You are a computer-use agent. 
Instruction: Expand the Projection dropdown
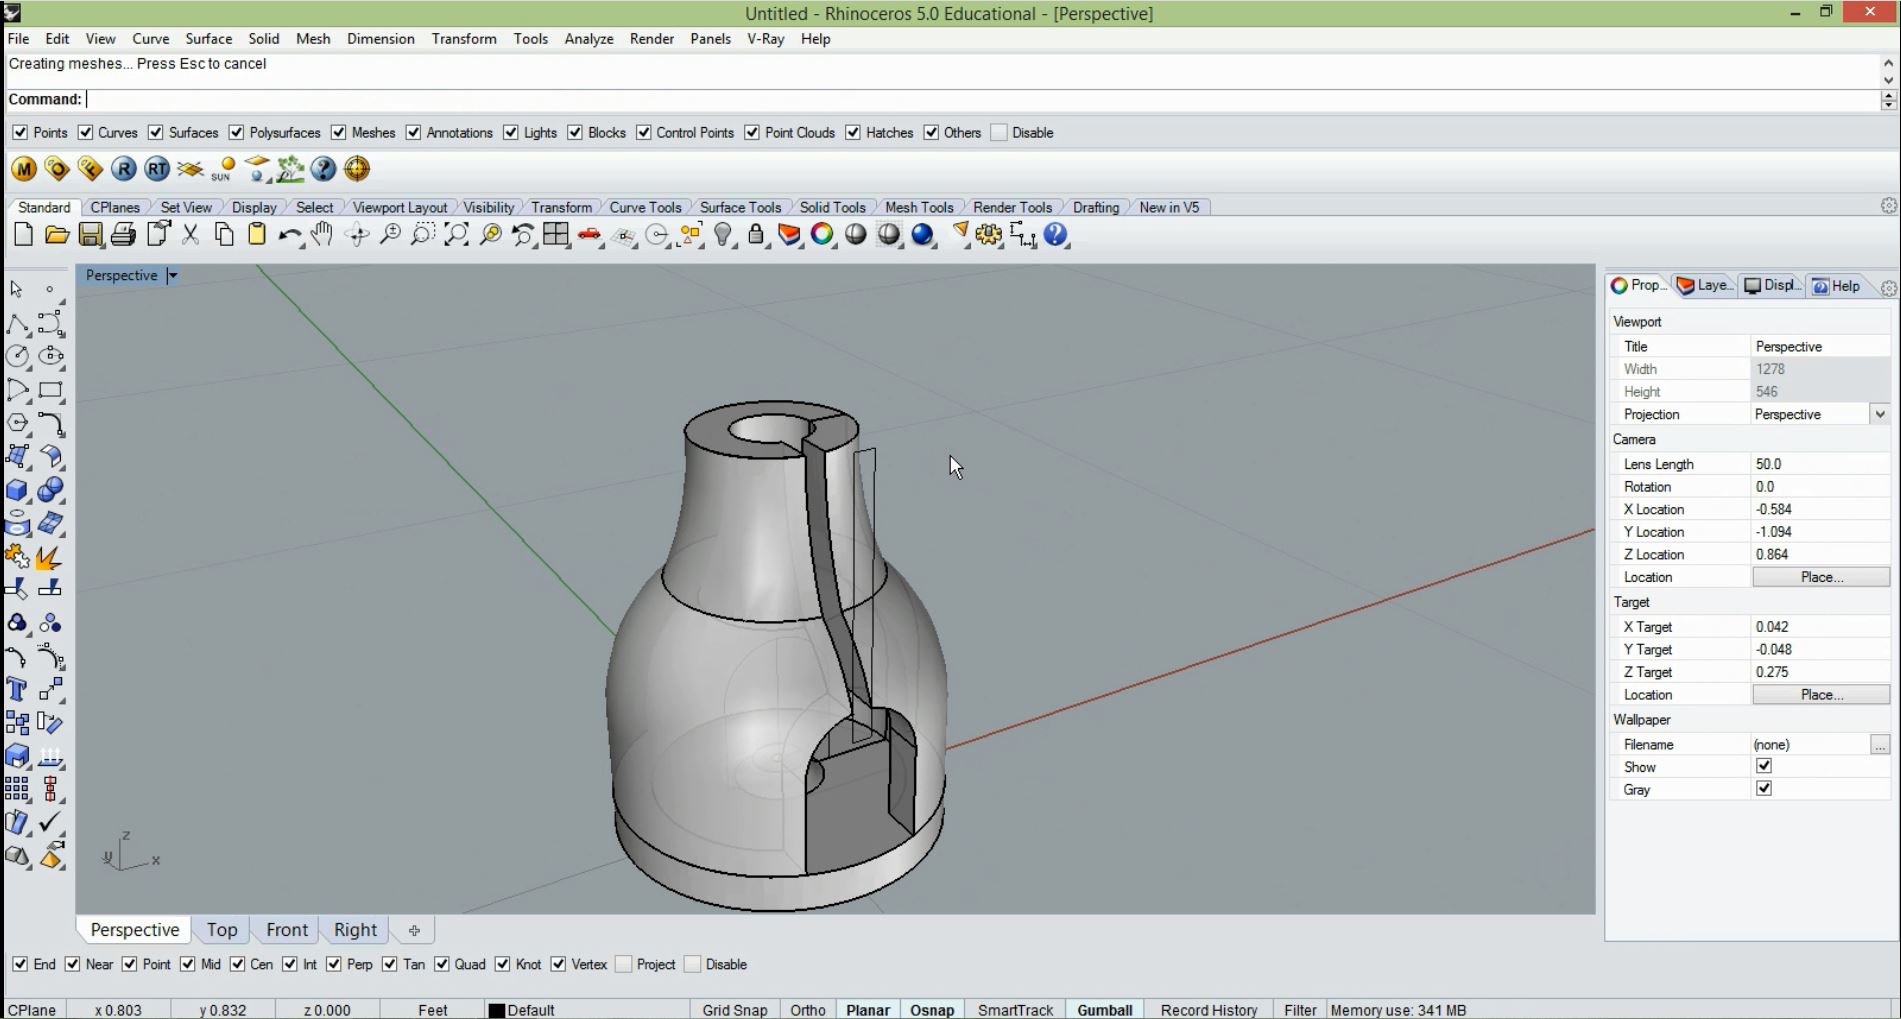(x=1879, y=414)
